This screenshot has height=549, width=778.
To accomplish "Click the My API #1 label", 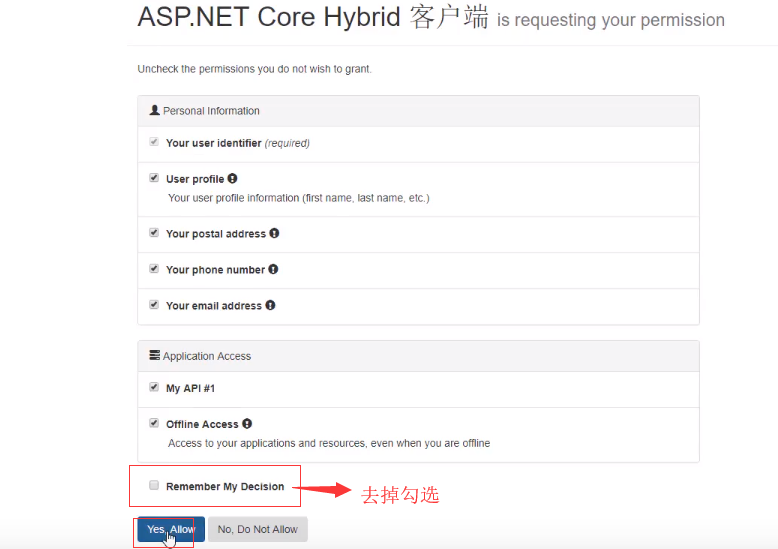I will [191, 388].
